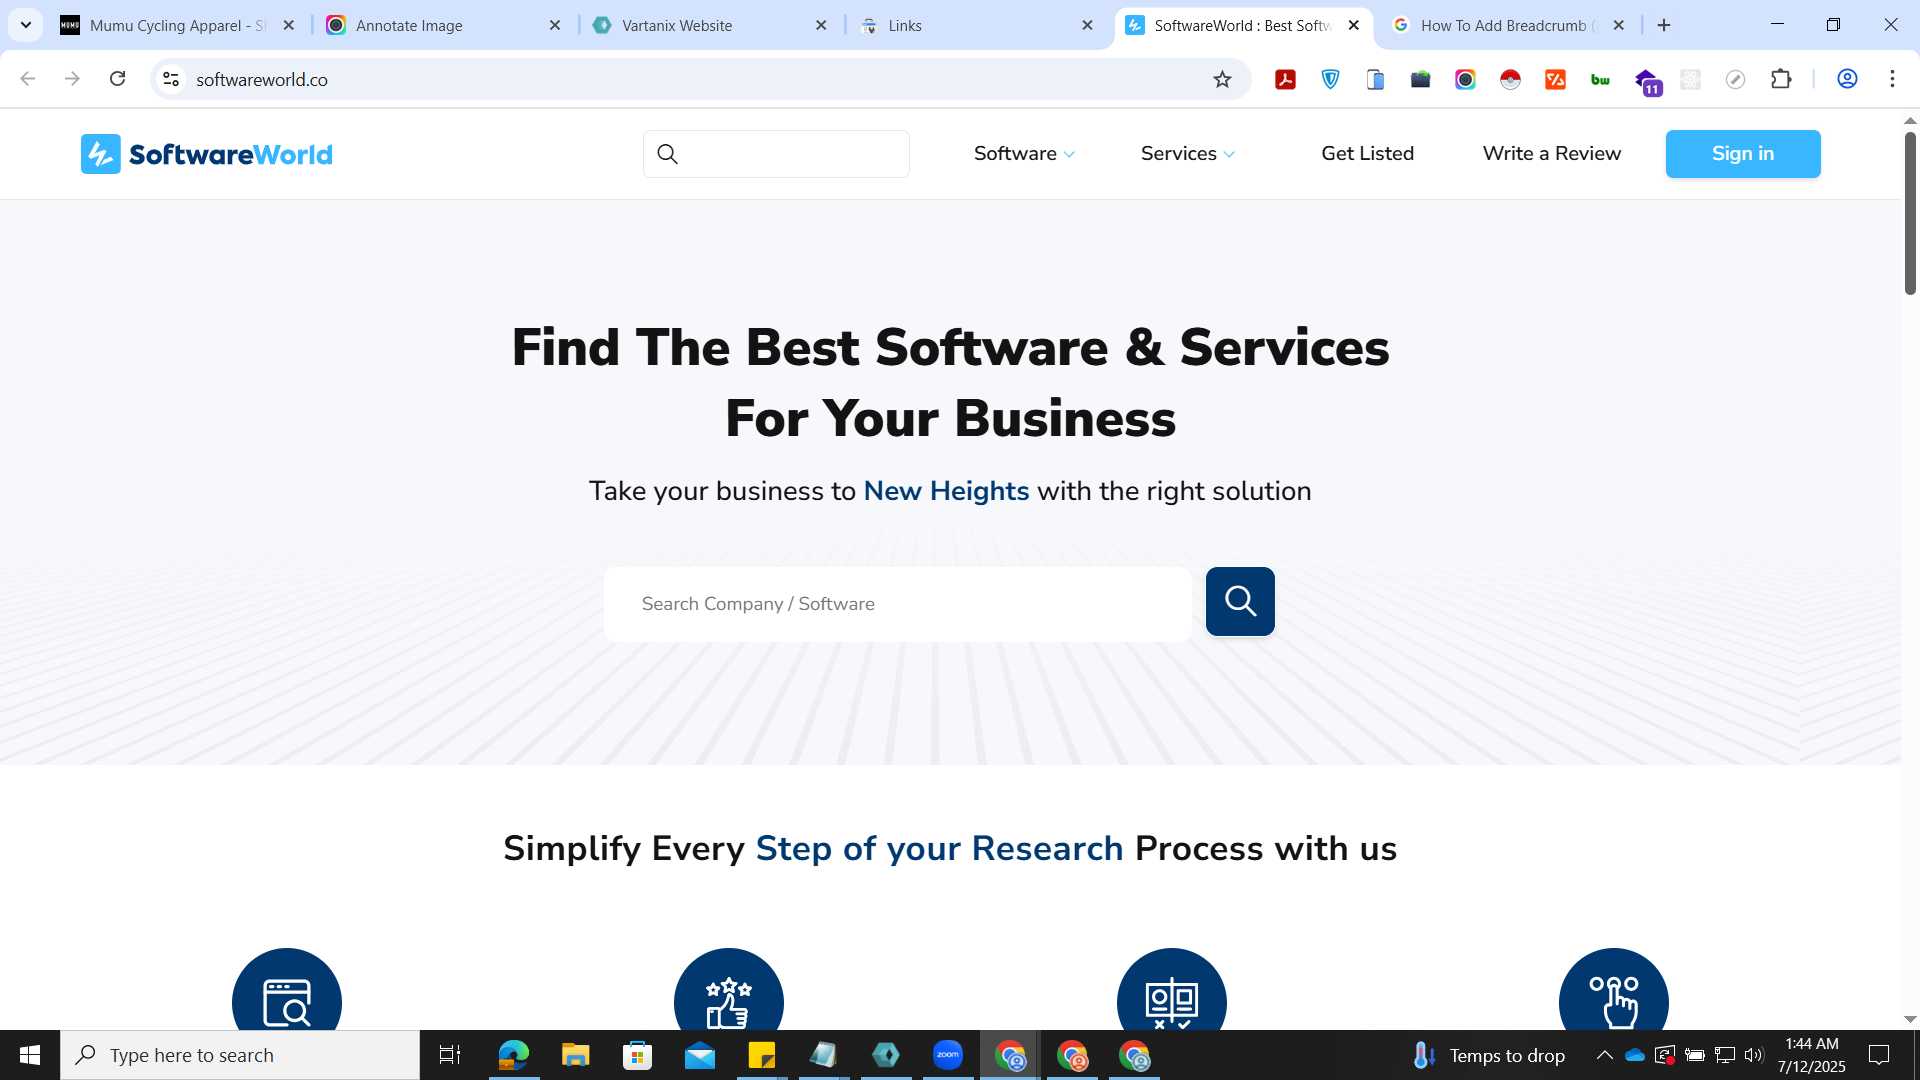
Task: Open a new browser tab
Action: [x=1664, y=25]
